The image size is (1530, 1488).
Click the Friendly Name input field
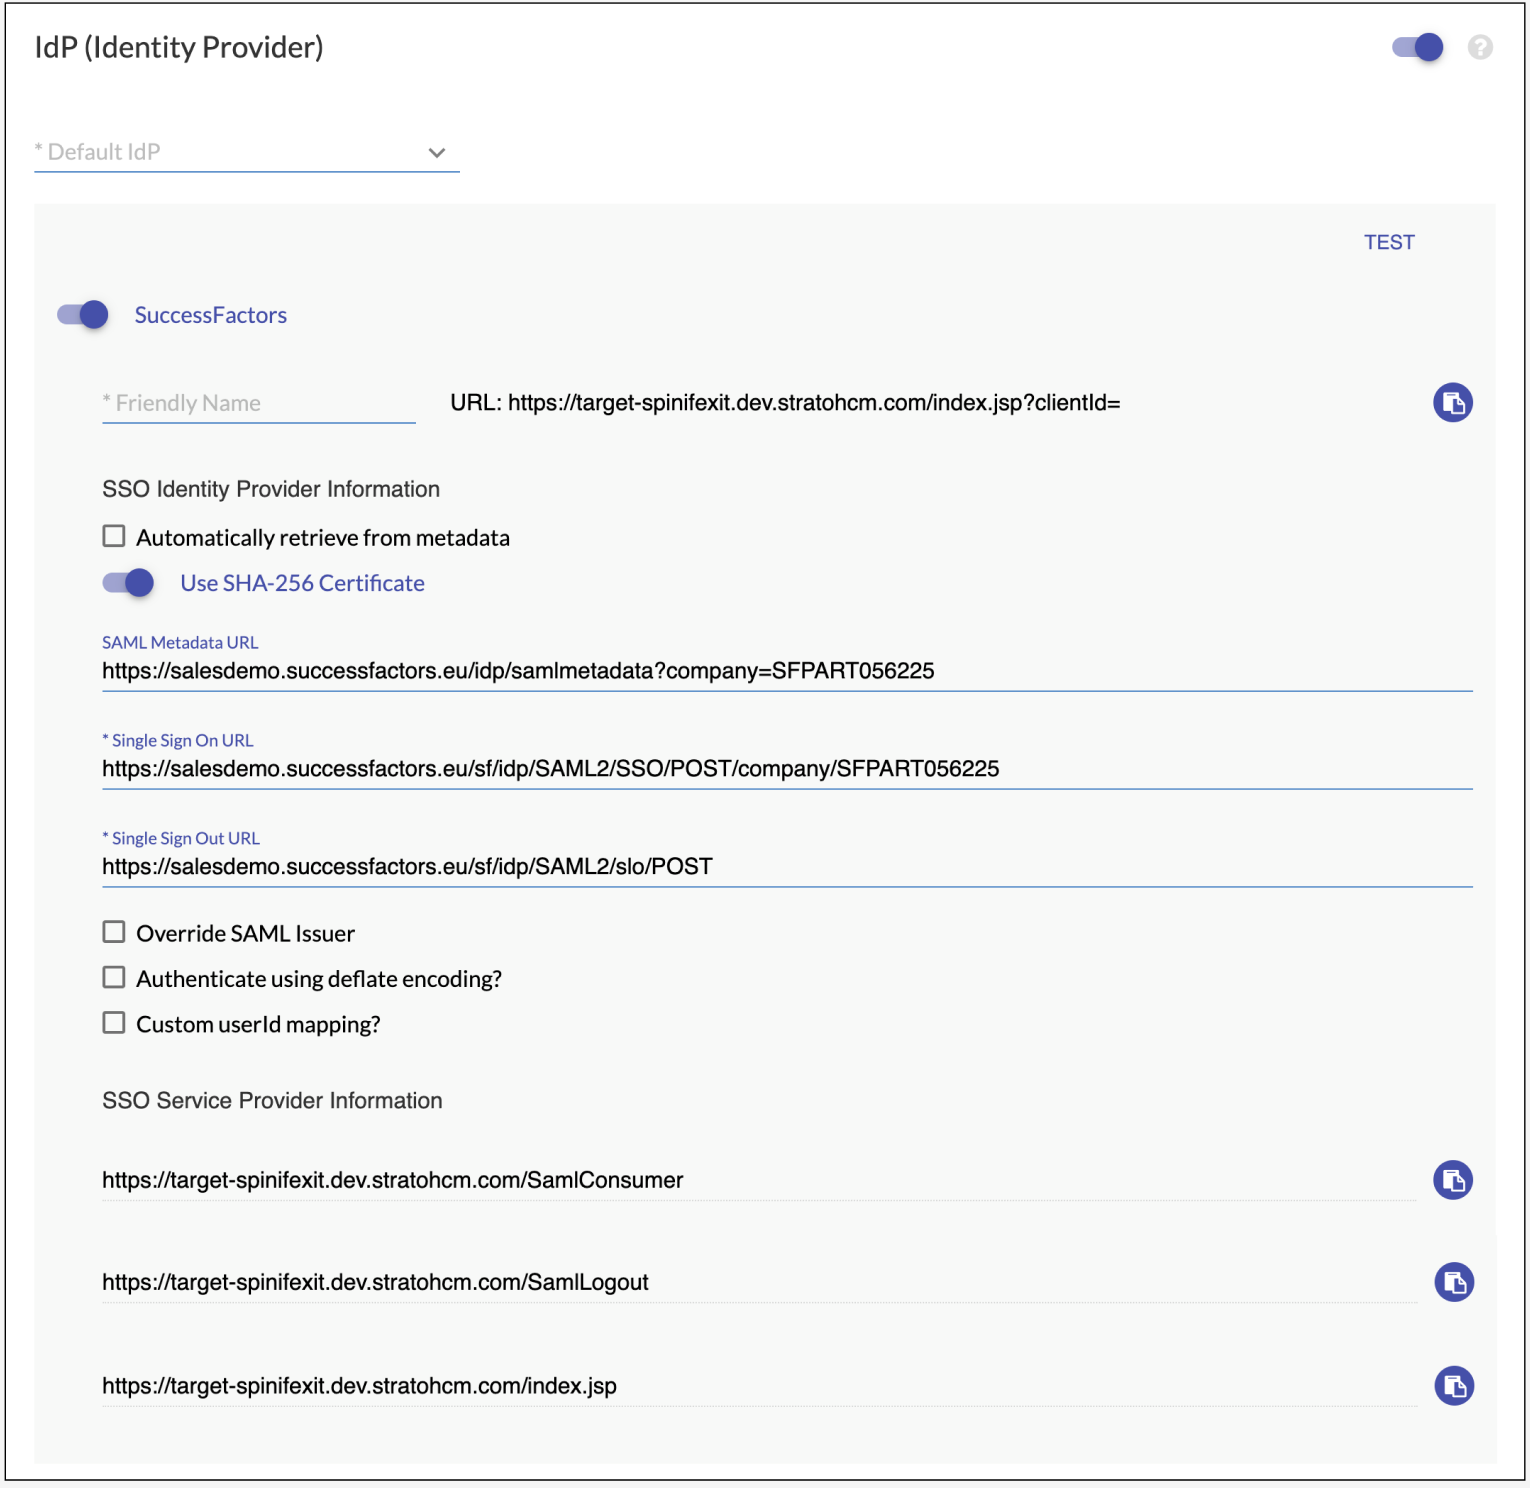pyautogui.click(x=258, y=403)
